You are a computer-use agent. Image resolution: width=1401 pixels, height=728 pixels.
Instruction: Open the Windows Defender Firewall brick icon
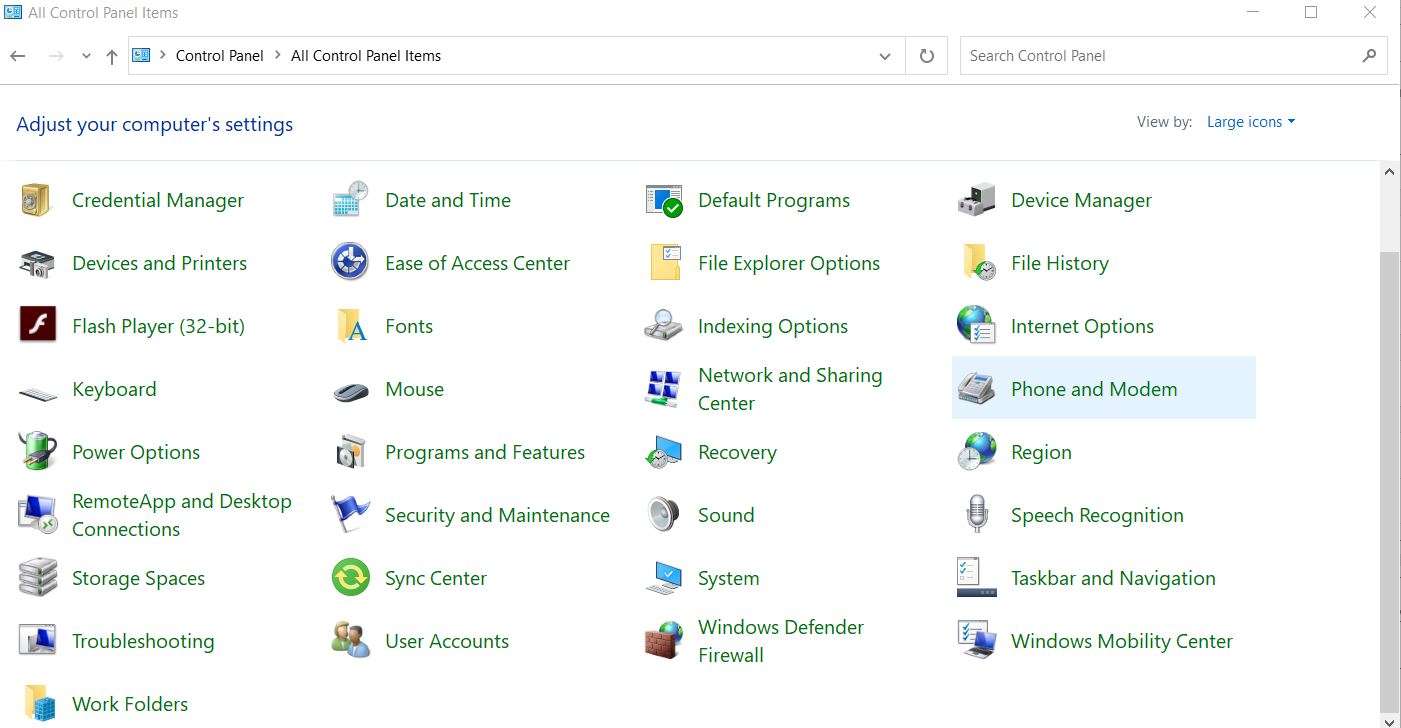[x=663, y=641]
